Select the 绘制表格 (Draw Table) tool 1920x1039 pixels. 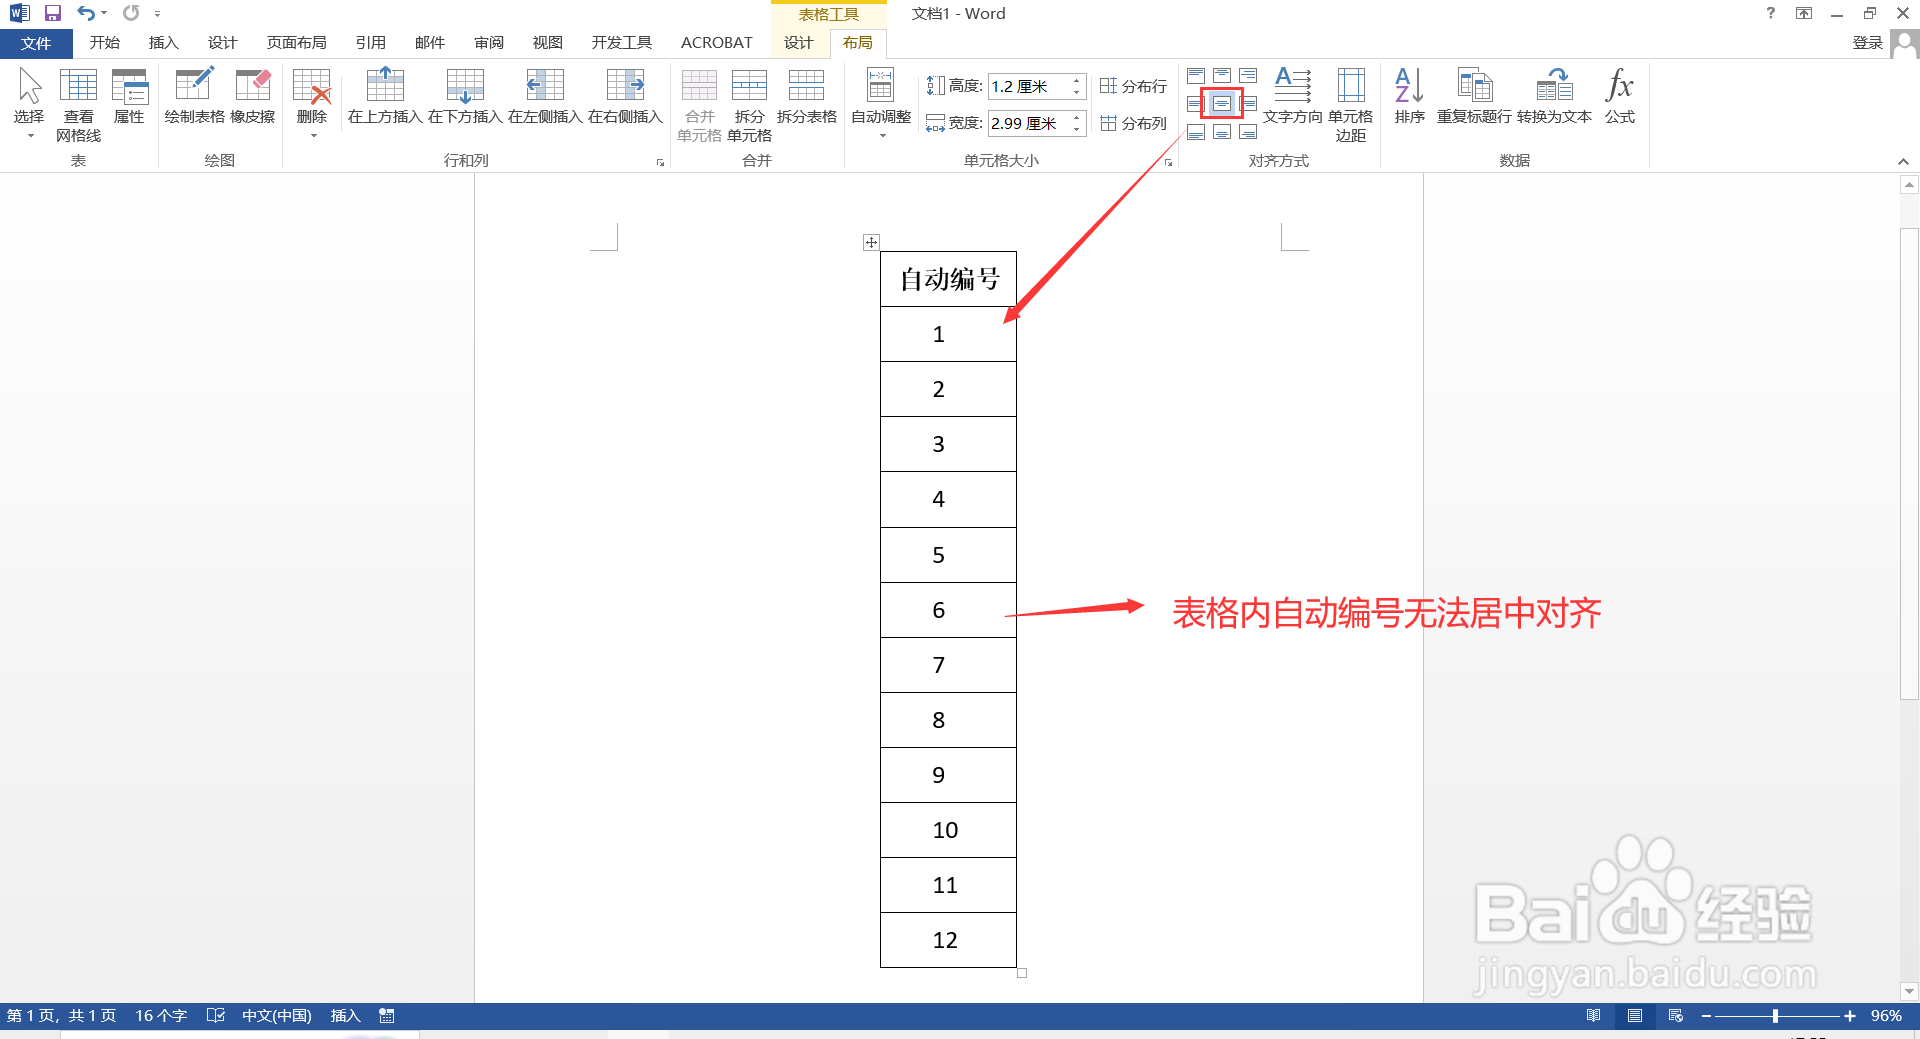(x=193, y=100)
